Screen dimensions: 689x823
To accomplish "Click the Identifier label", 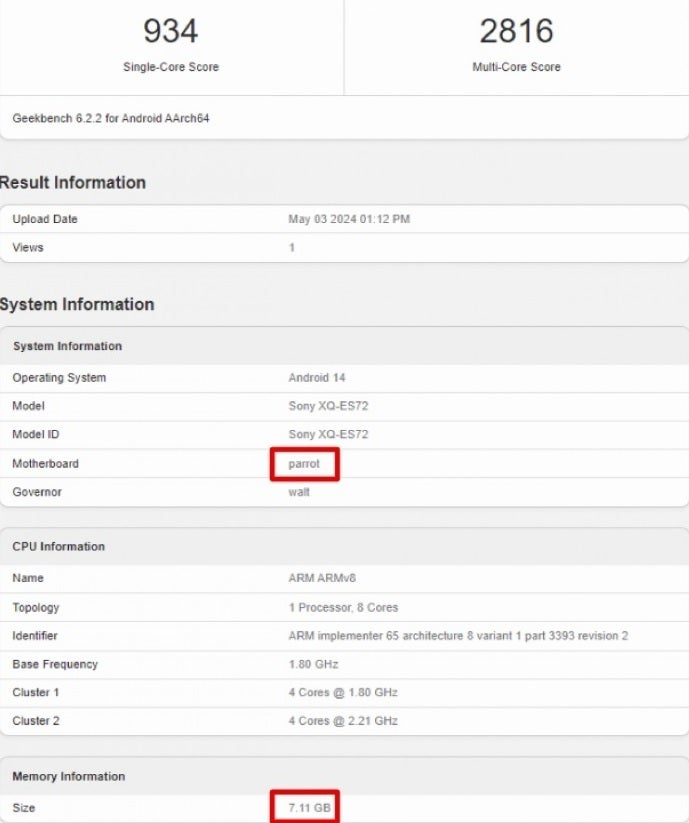I will tap(35, 636).
